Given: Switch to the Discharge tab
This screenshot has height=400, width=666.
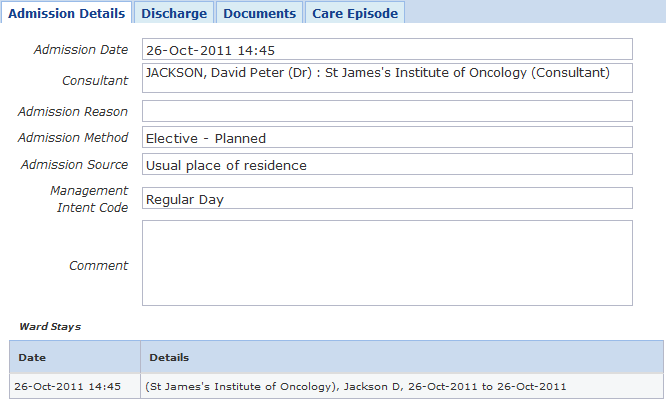Looking at the screenshot, I should pos(174,13).
